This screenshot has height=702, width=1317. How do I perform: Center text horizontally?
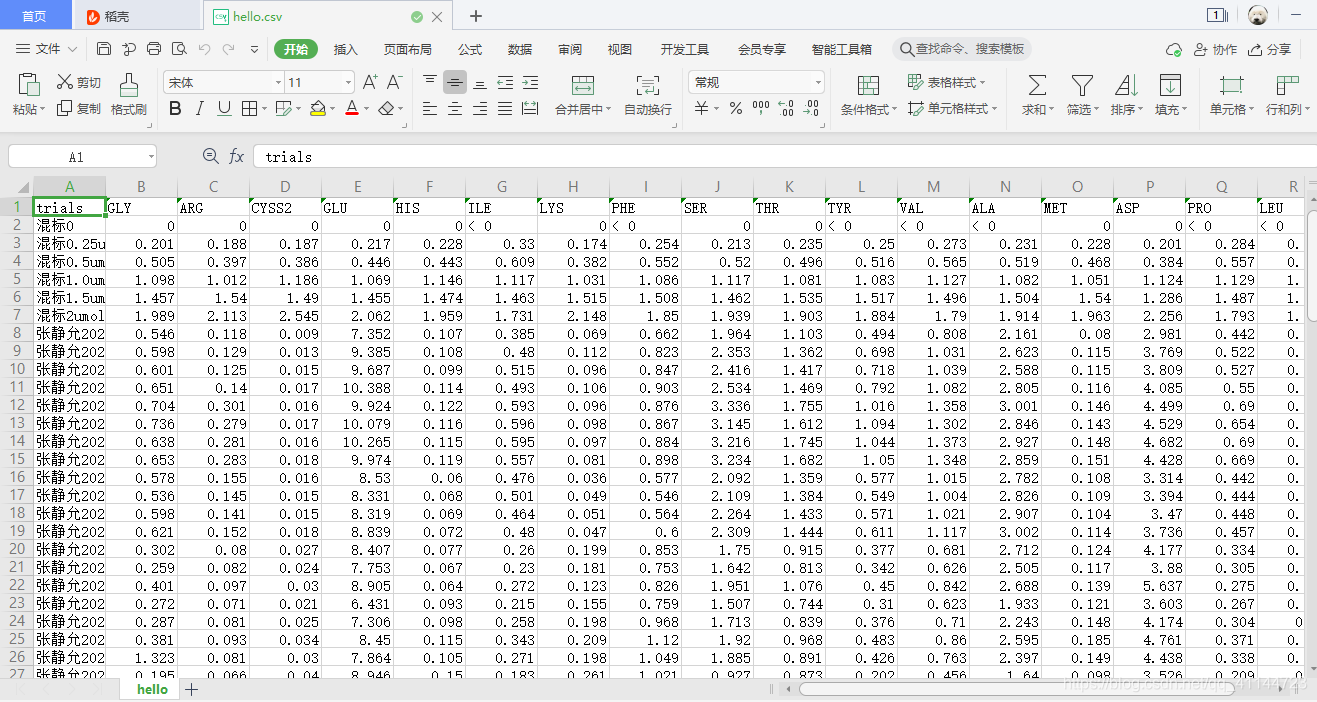pyautogui.click(x=455, y=108)
